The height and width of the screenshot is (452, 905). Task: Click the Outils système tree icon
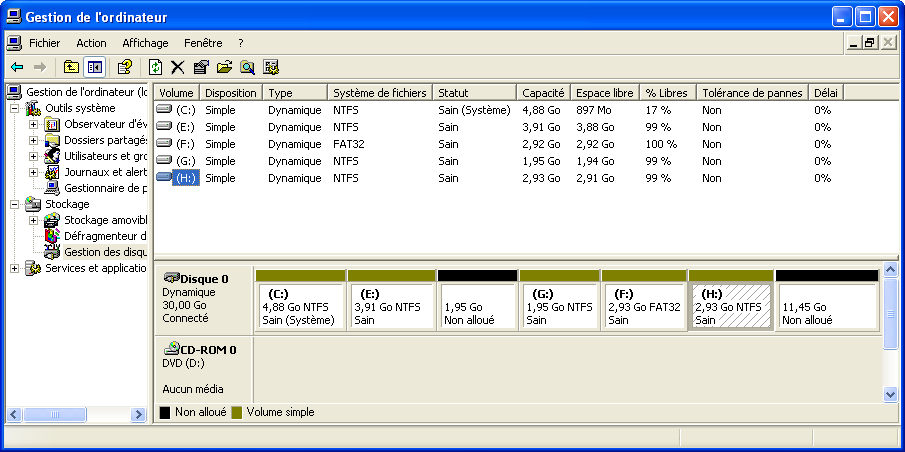(34, 108)
